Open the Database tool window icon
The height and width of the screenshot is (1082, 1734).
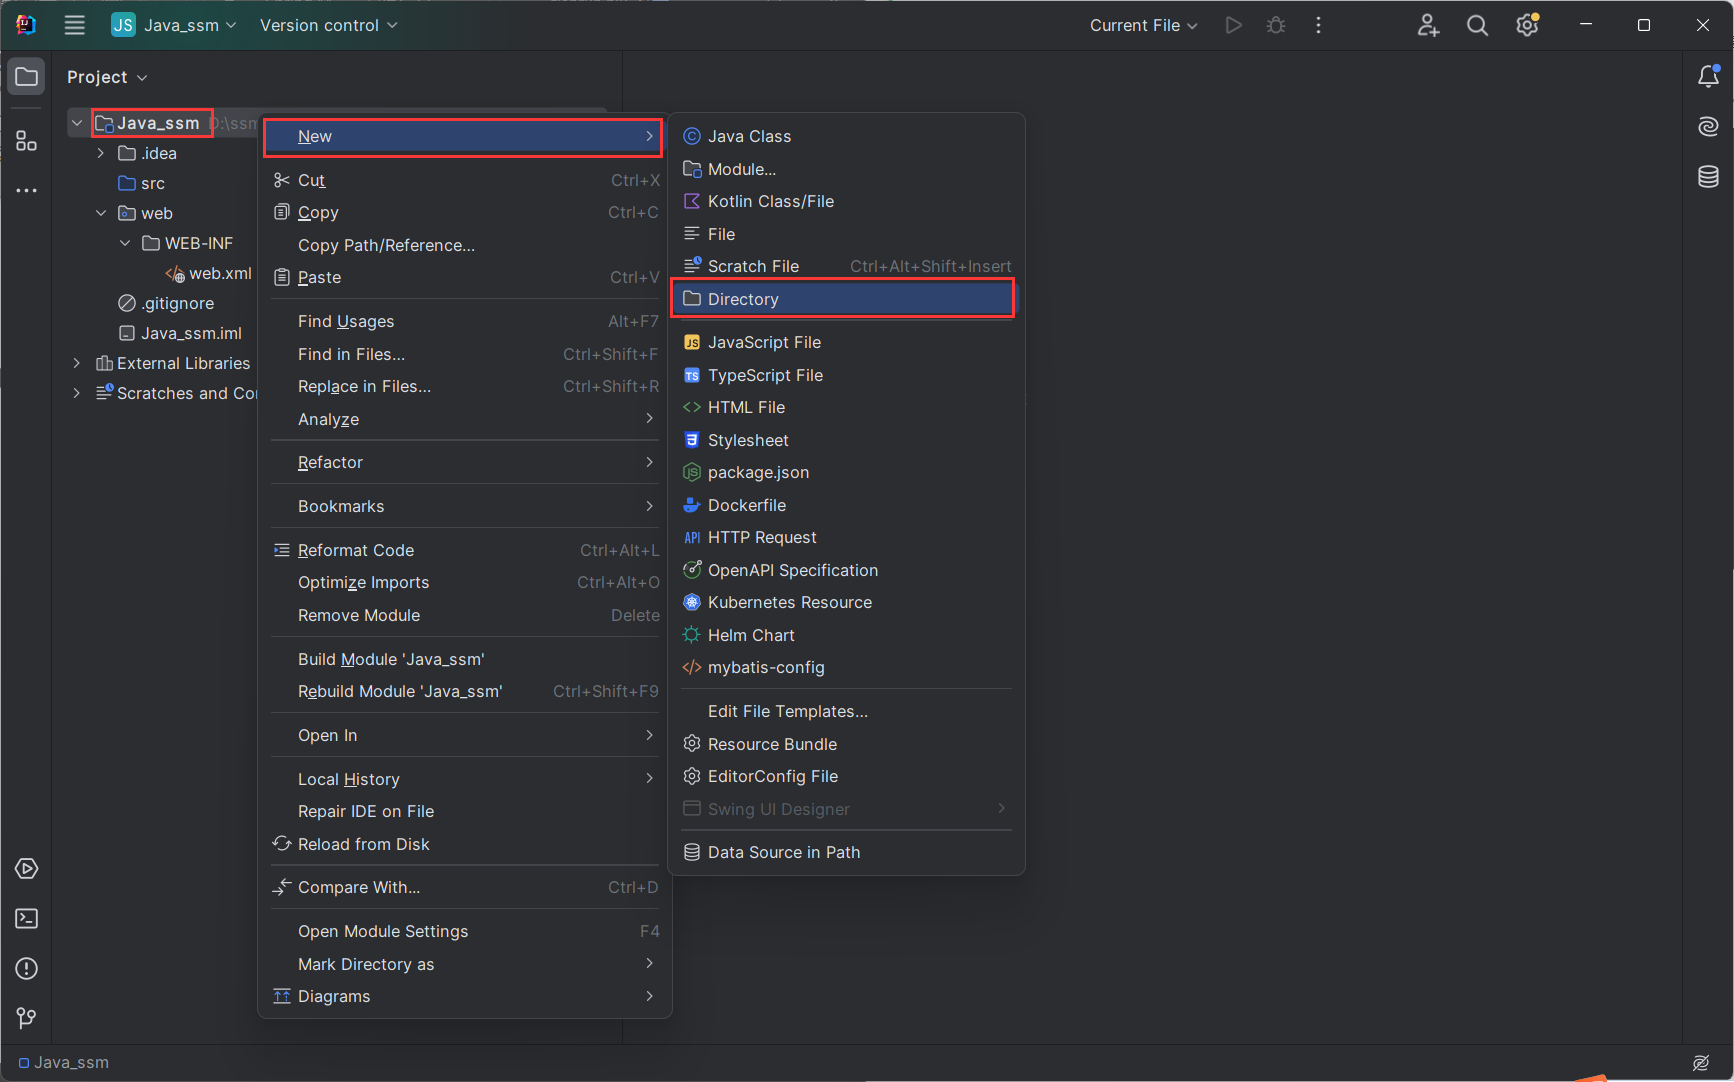tap(1708, 177)
